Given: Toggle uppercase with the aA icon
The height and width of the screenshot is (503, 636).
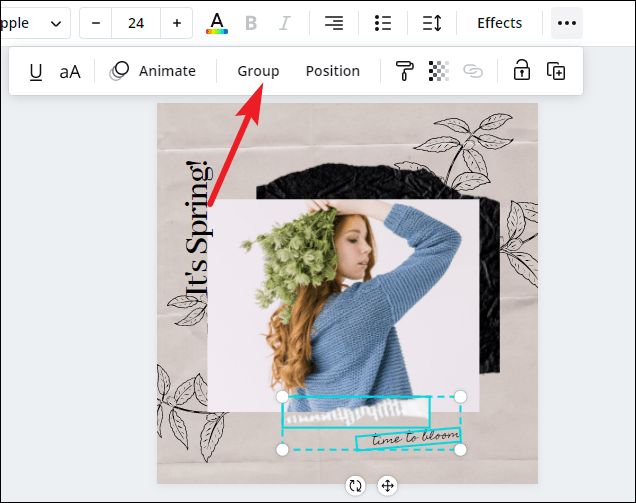Looking at the screenshot, I should (70, 71).
